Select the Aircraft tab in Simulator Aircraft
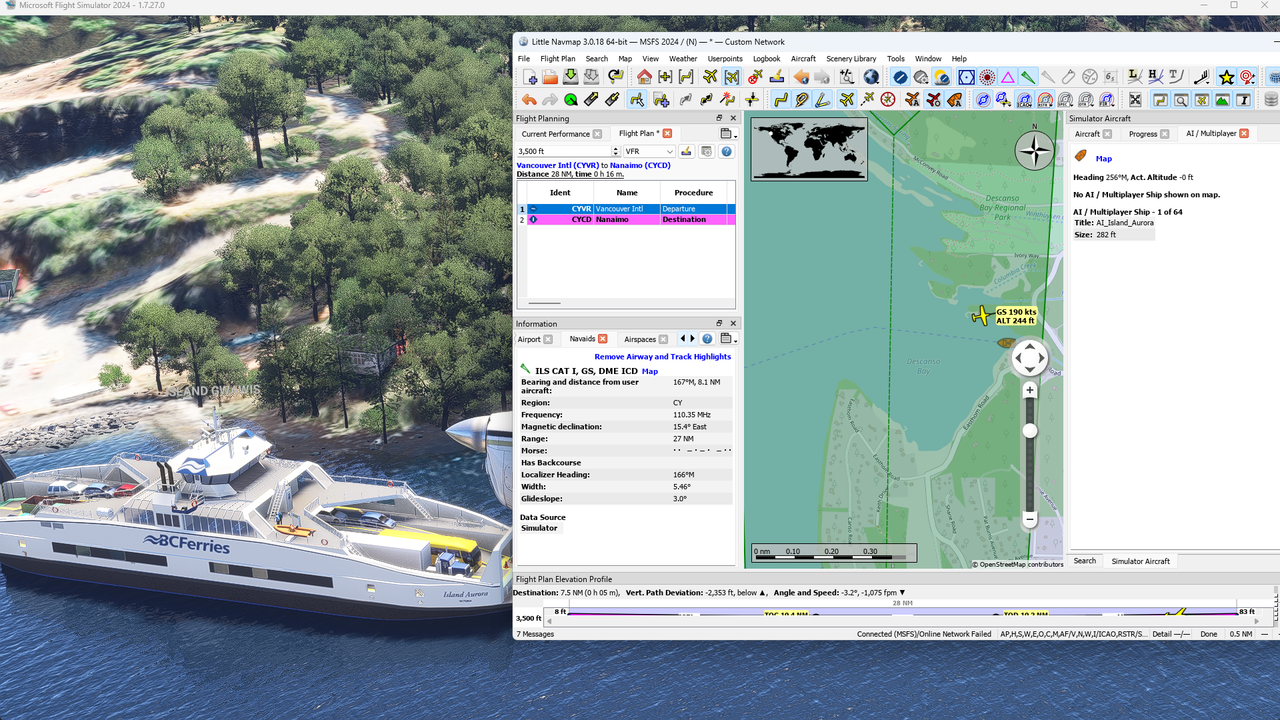Screen dimensions: 1280x720 pos(1087,134)
